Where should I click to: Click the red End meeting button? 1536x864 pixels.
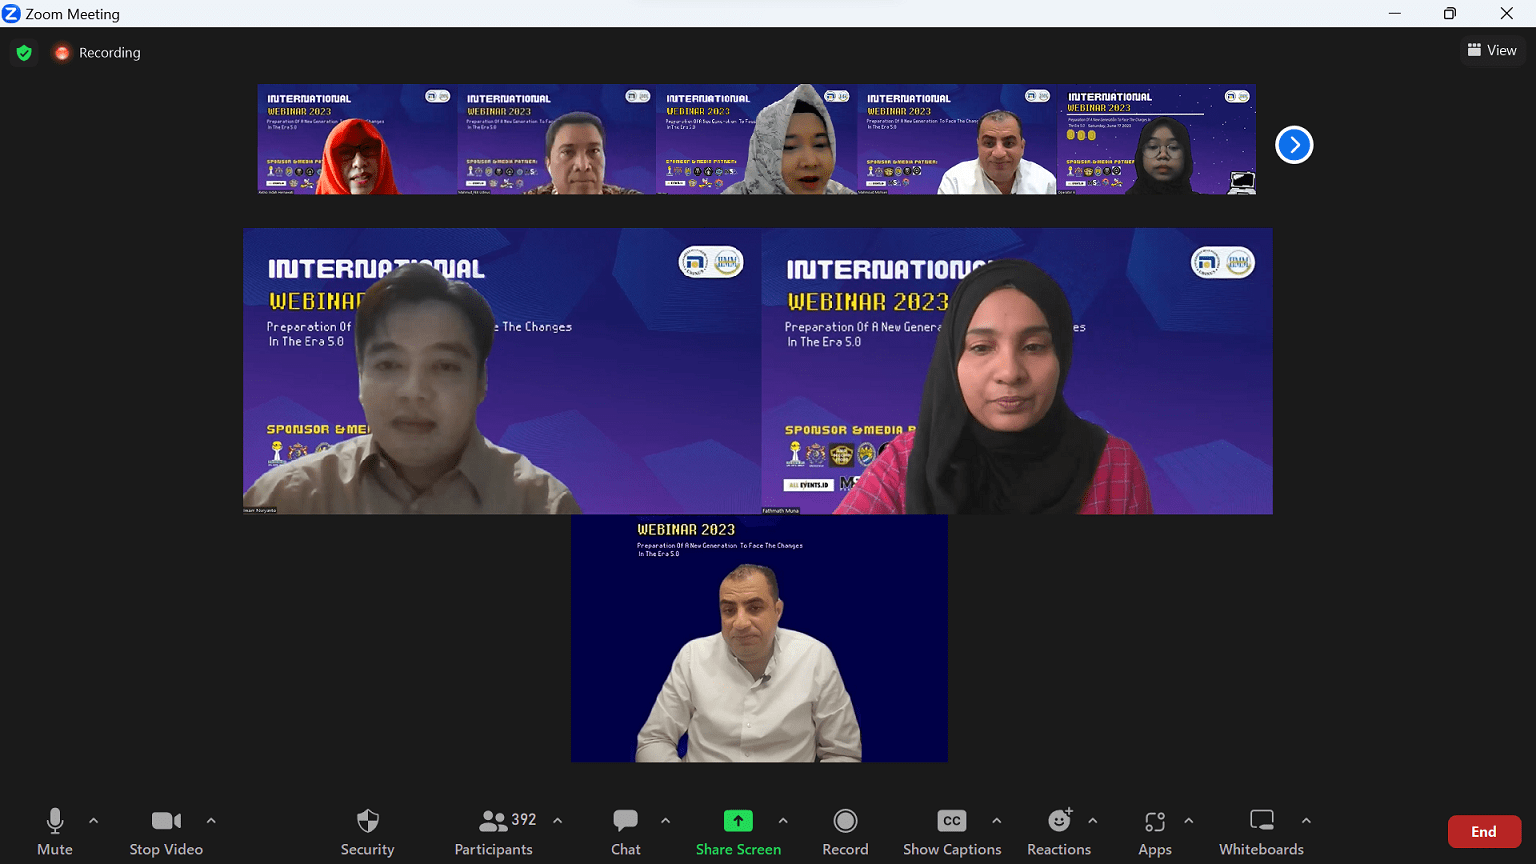(x=1483, y=832)
